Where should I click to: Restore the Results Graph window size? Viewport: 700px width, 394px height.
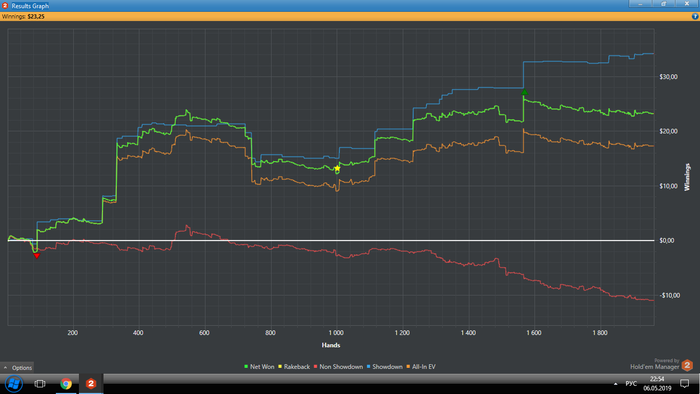click(663, 4)
